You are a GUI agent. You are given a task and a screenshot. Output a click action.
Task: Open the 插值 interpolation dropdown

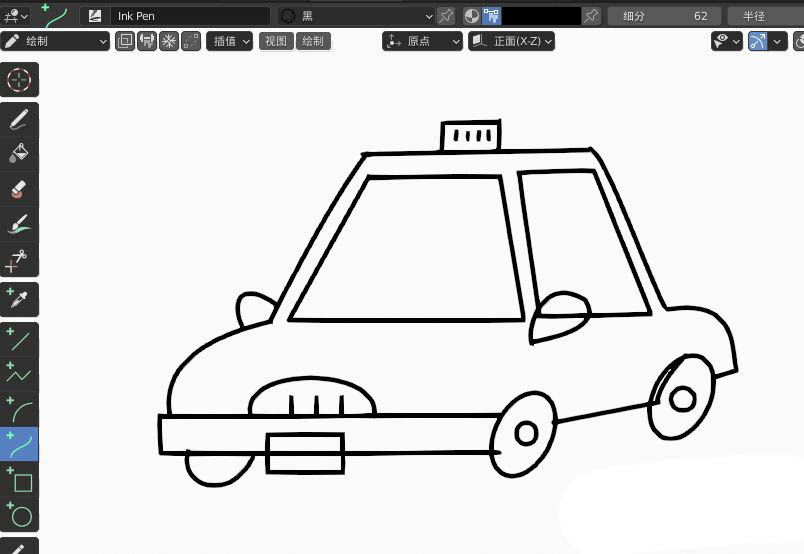click(229, 41)
